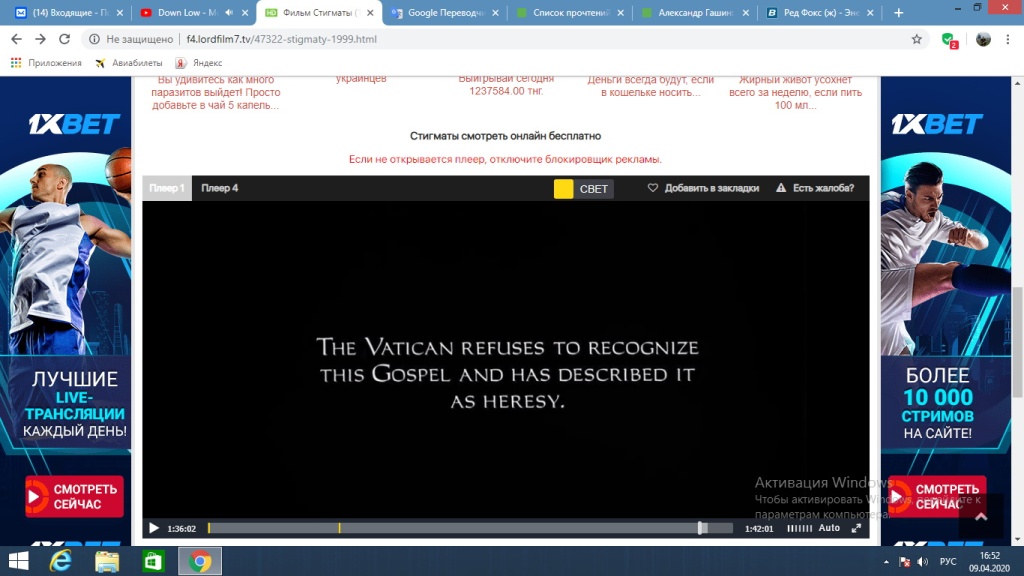Open the Chrome profile avatar

click(983, 39)
